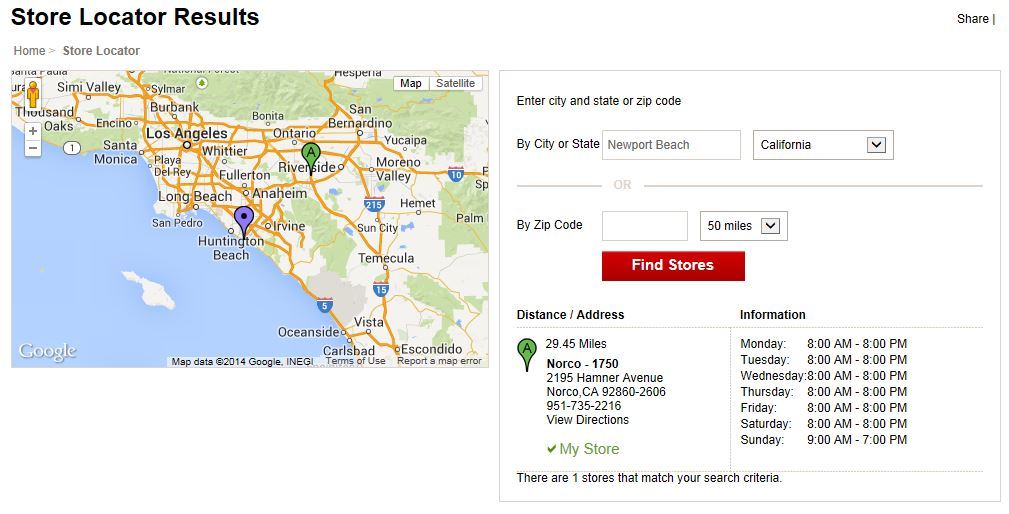Viewport: 1009px width, 514px height.
Task: Click the Find Stores button
Action: coord(673,266)
